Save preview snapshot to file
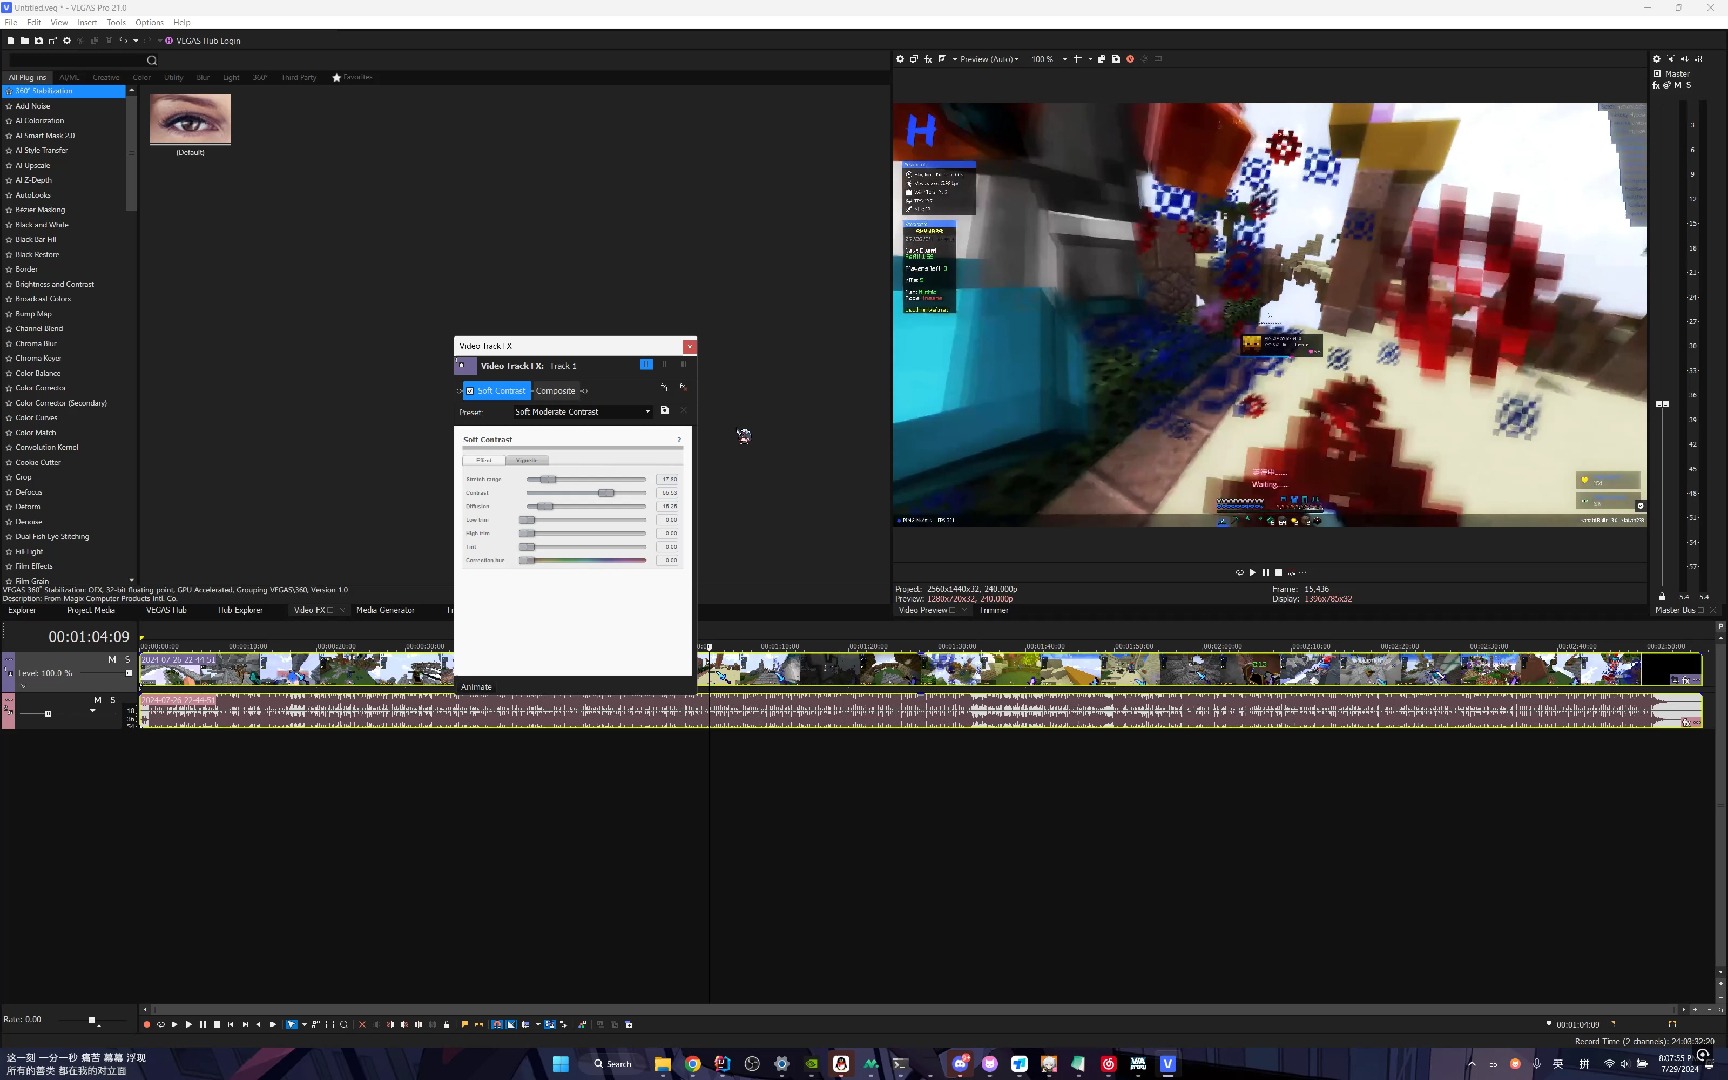This screenshot has height=1080, width=1728. (1116, 59)
